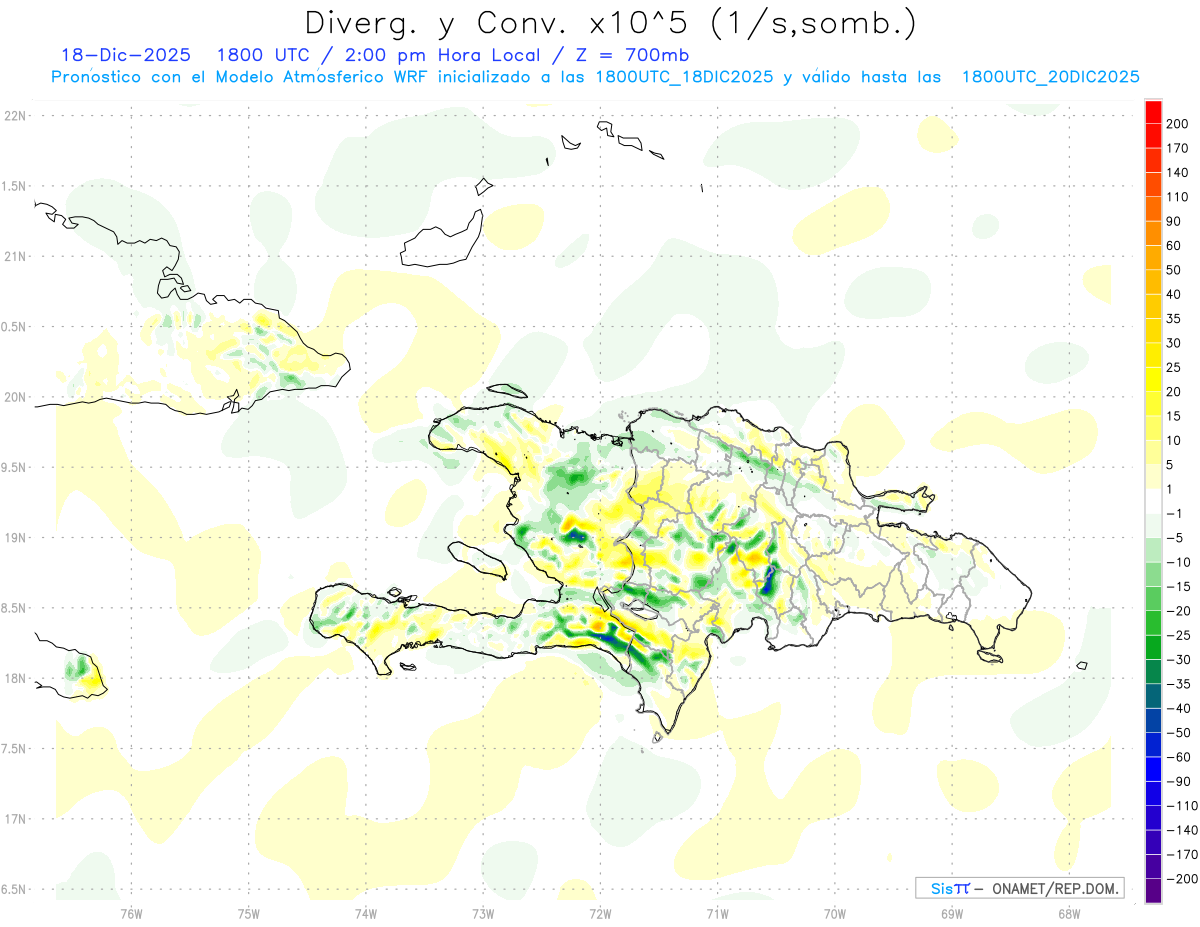Image resolution: width=1200 pixels, height=927 pixels.
Task: Click the '70W' longitude label
Action: 835,913
